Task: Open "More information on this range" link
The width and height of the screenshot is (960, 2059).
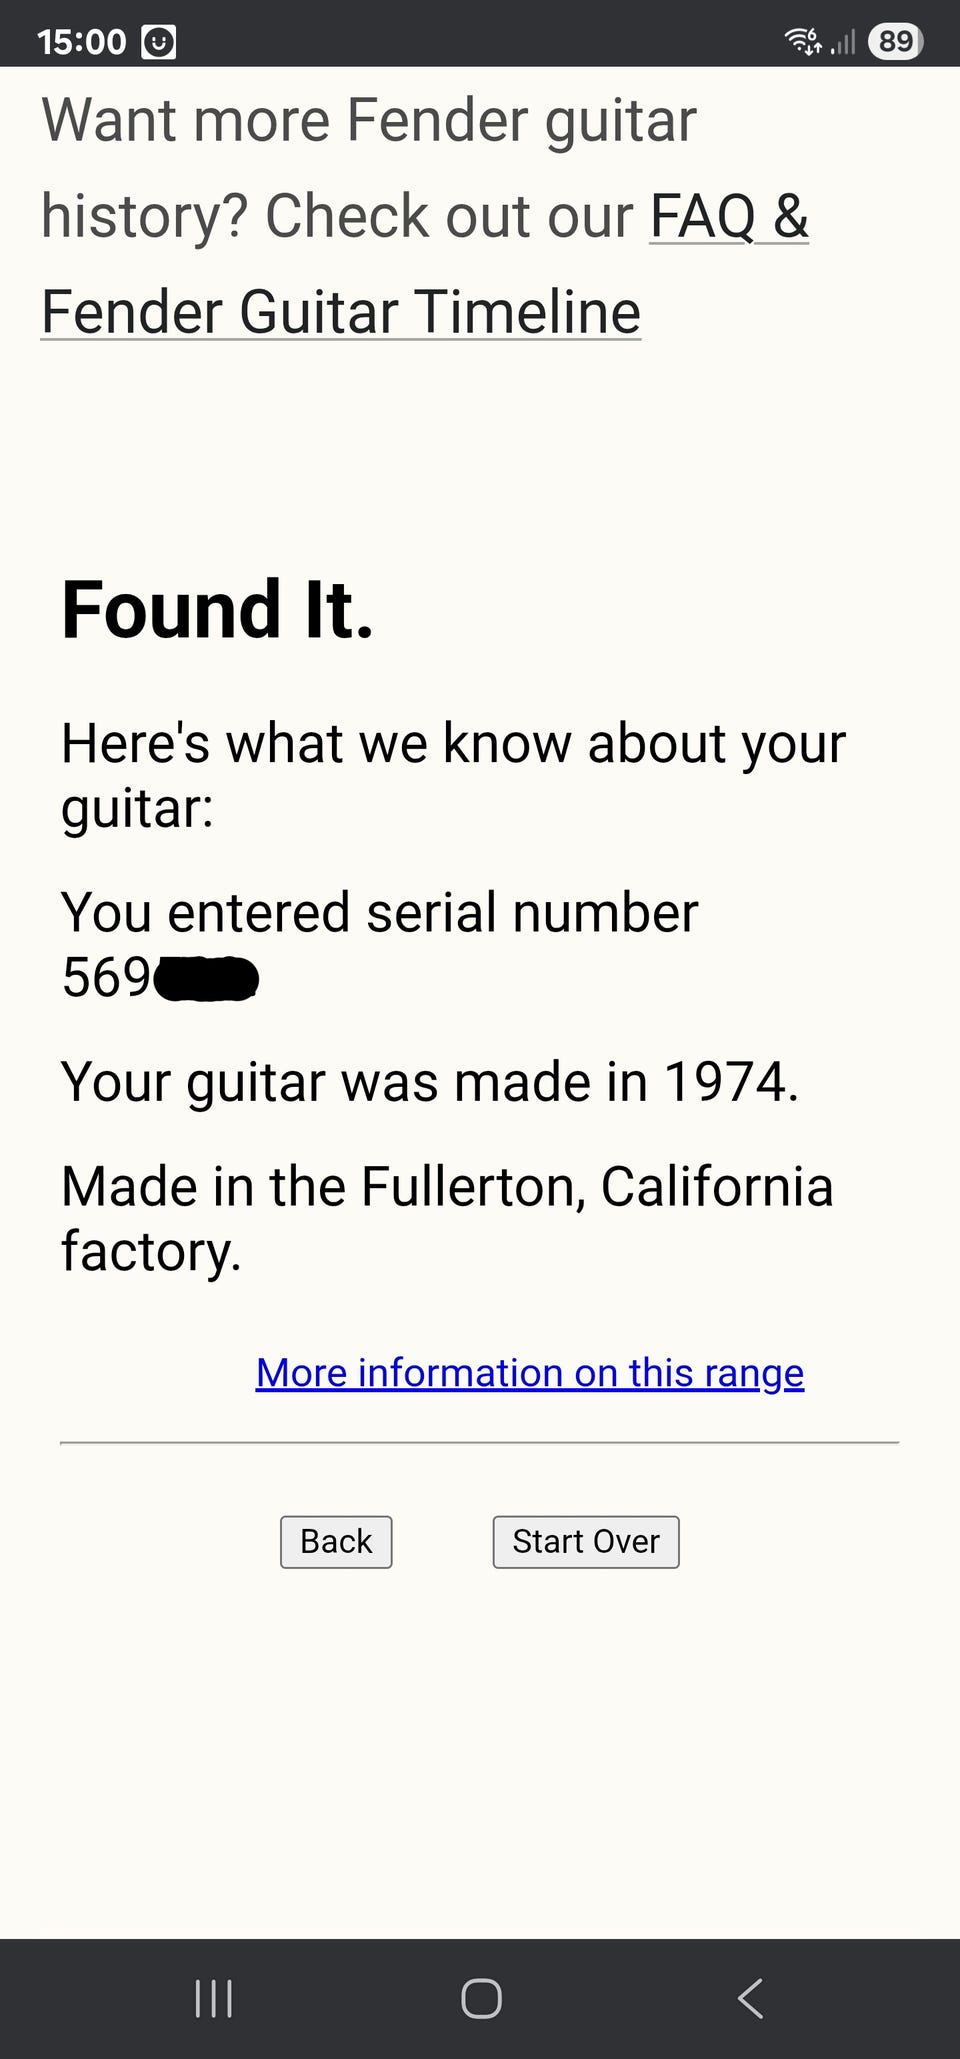Action: point(529,1373)
